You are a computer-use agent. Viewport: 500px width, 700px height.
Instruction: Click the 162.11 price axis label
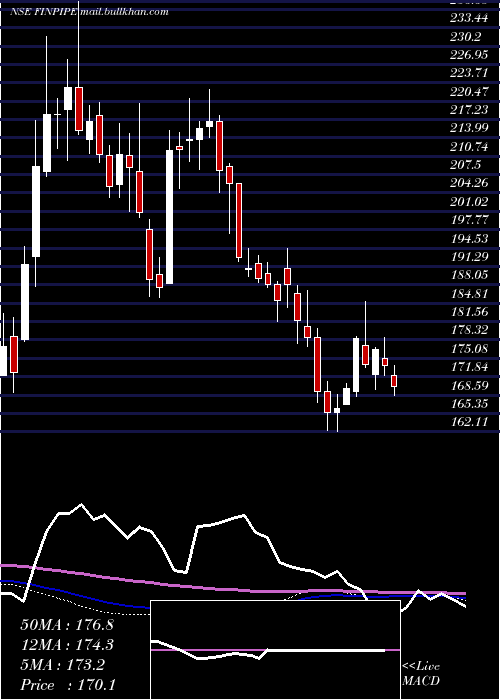(x=468, y=422)
